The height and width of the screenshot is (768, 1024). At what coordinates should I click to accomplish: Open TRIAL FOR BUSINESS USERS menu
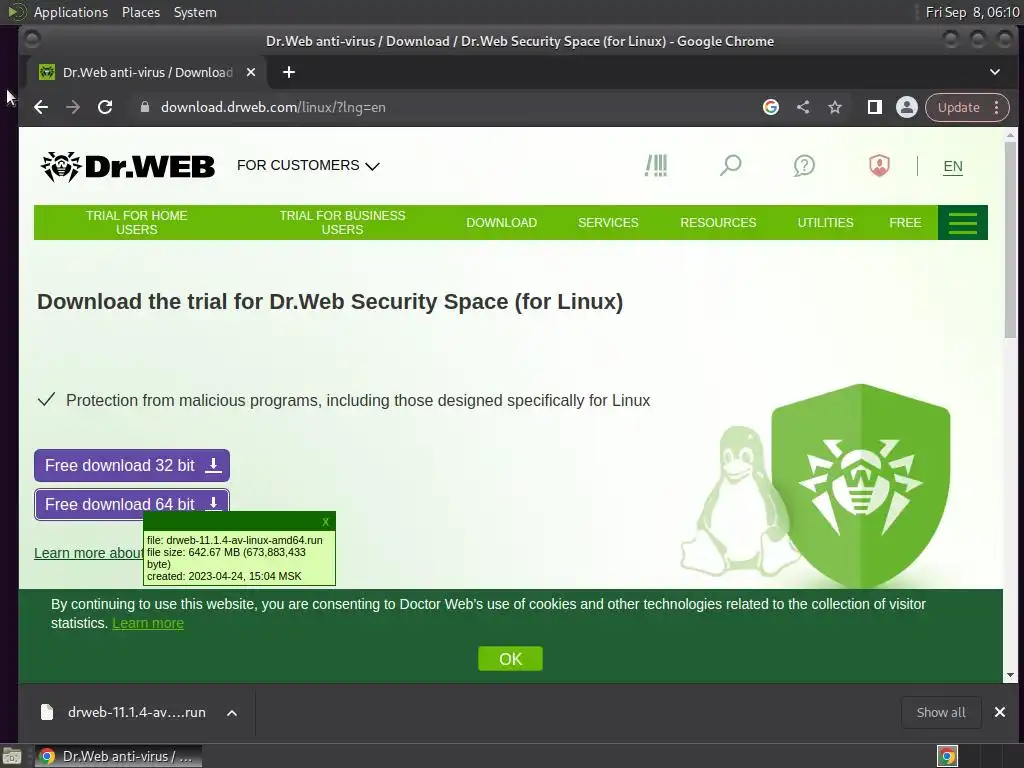tap(342, 223)
